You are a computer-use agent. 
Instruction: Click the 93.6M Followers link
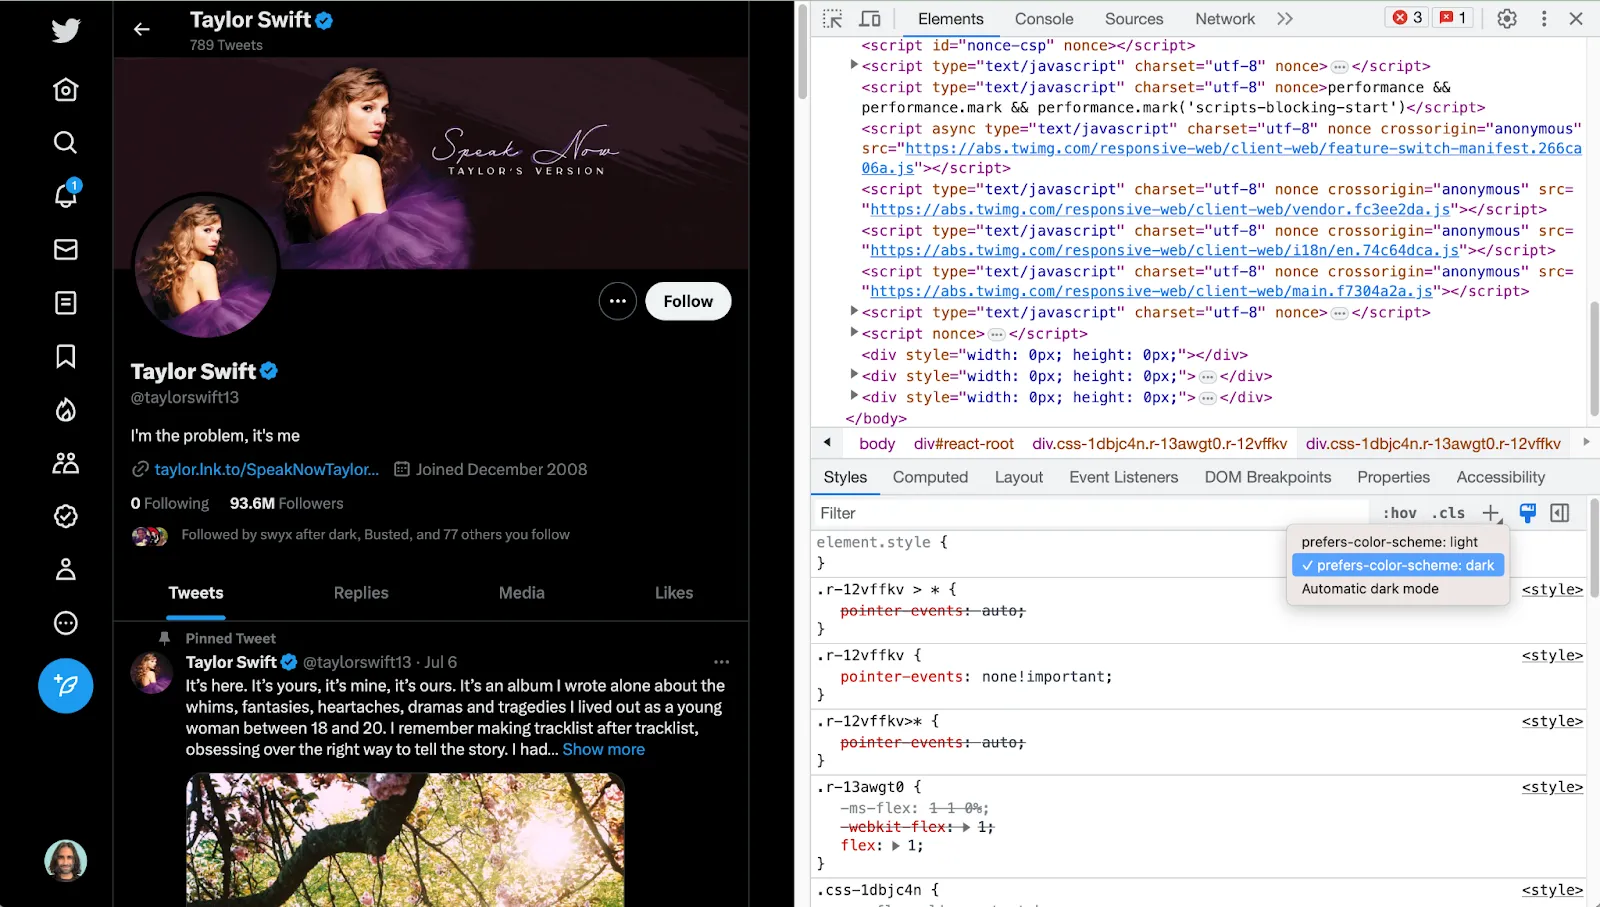point(287,503)
